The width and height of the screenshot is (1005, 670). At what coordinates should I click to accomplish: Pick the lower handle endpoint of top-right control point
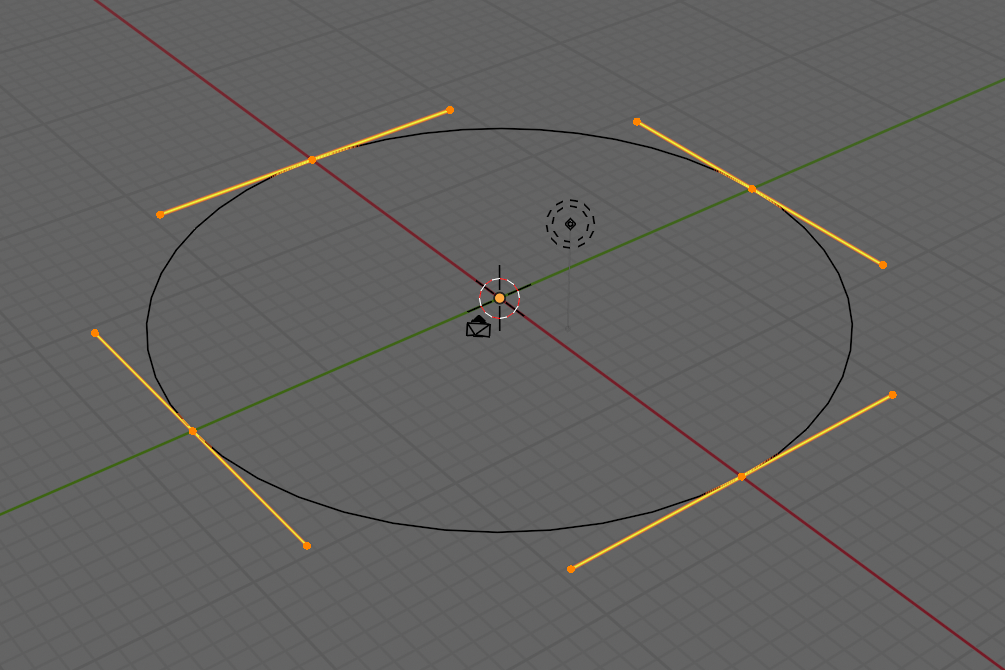click(882, 265)
